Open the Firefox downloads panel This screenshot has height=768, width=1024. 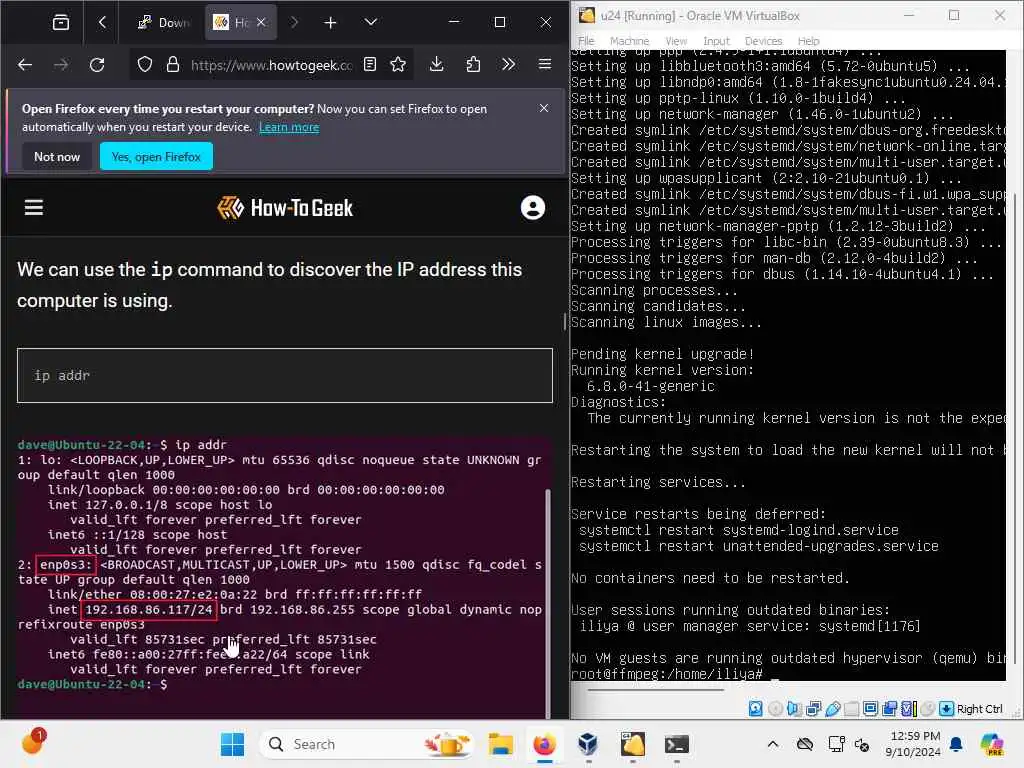pos(437,64)
